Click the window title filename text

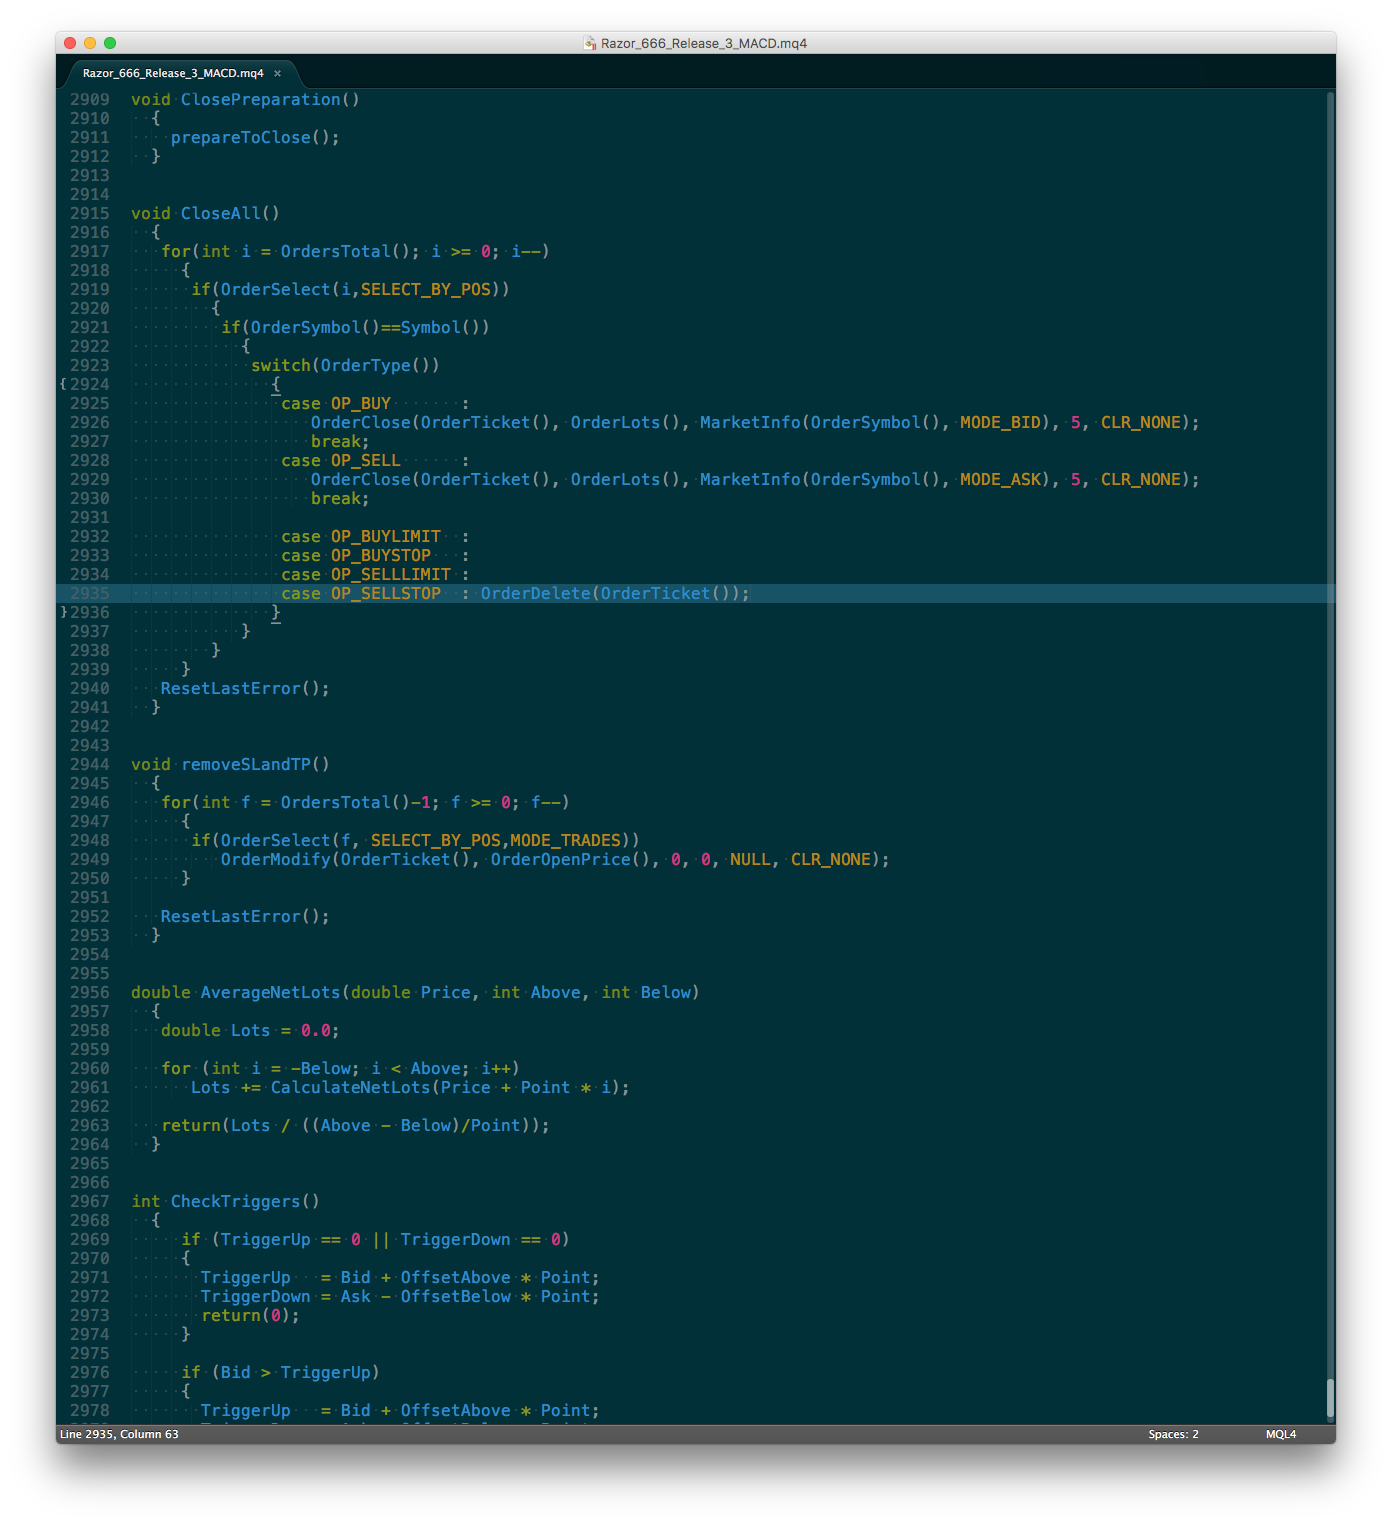point(703,43)
